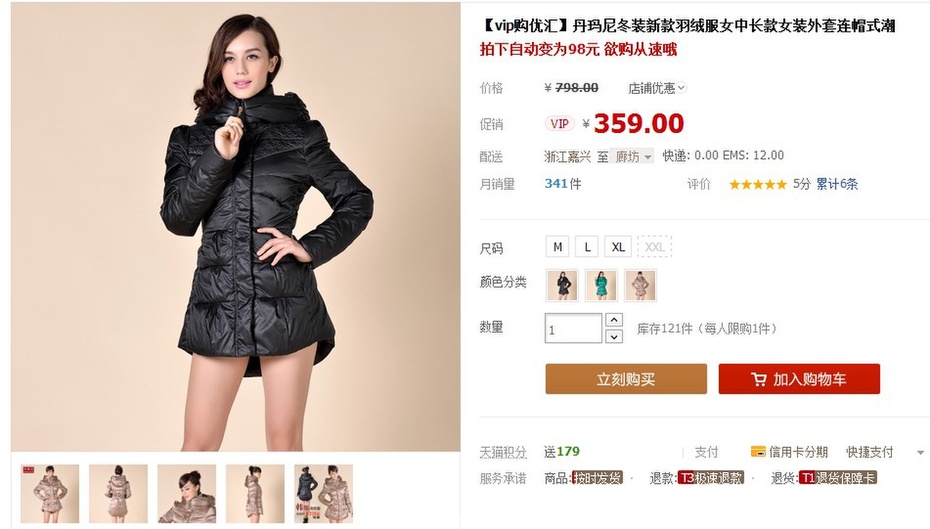Click the shopping cart icon in 加入购物车
This screenshot has height=529, width=930.
tap(758, 379)
